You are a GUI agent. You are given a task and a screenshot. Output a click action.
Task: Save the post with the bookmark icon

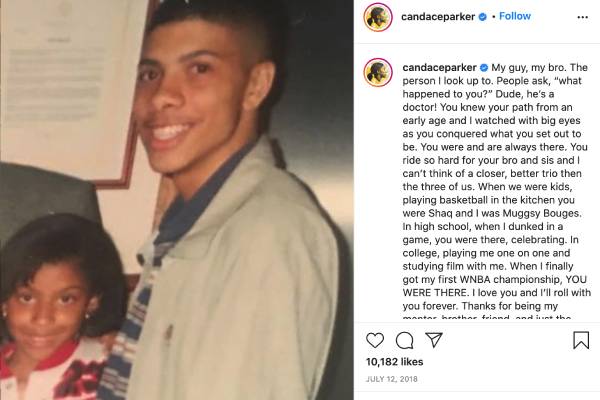coord(581,340)
